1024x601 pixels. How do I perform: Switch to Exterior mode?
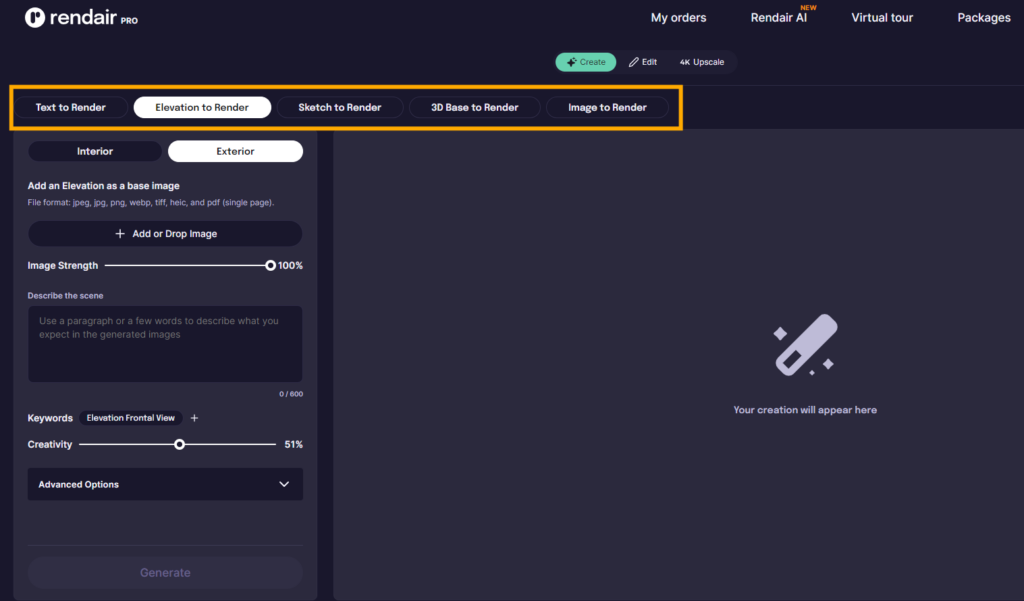point(235,151)
